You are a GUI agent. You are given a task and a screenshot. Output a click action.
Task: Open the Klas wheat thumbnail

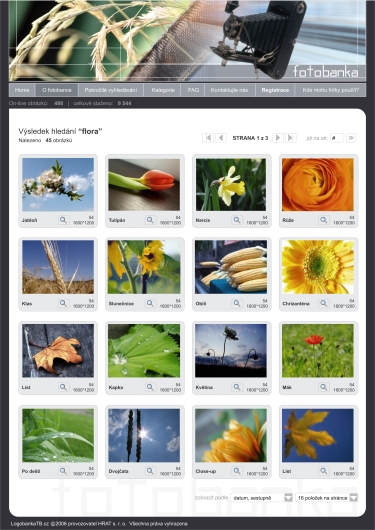(x=58, y=267)
